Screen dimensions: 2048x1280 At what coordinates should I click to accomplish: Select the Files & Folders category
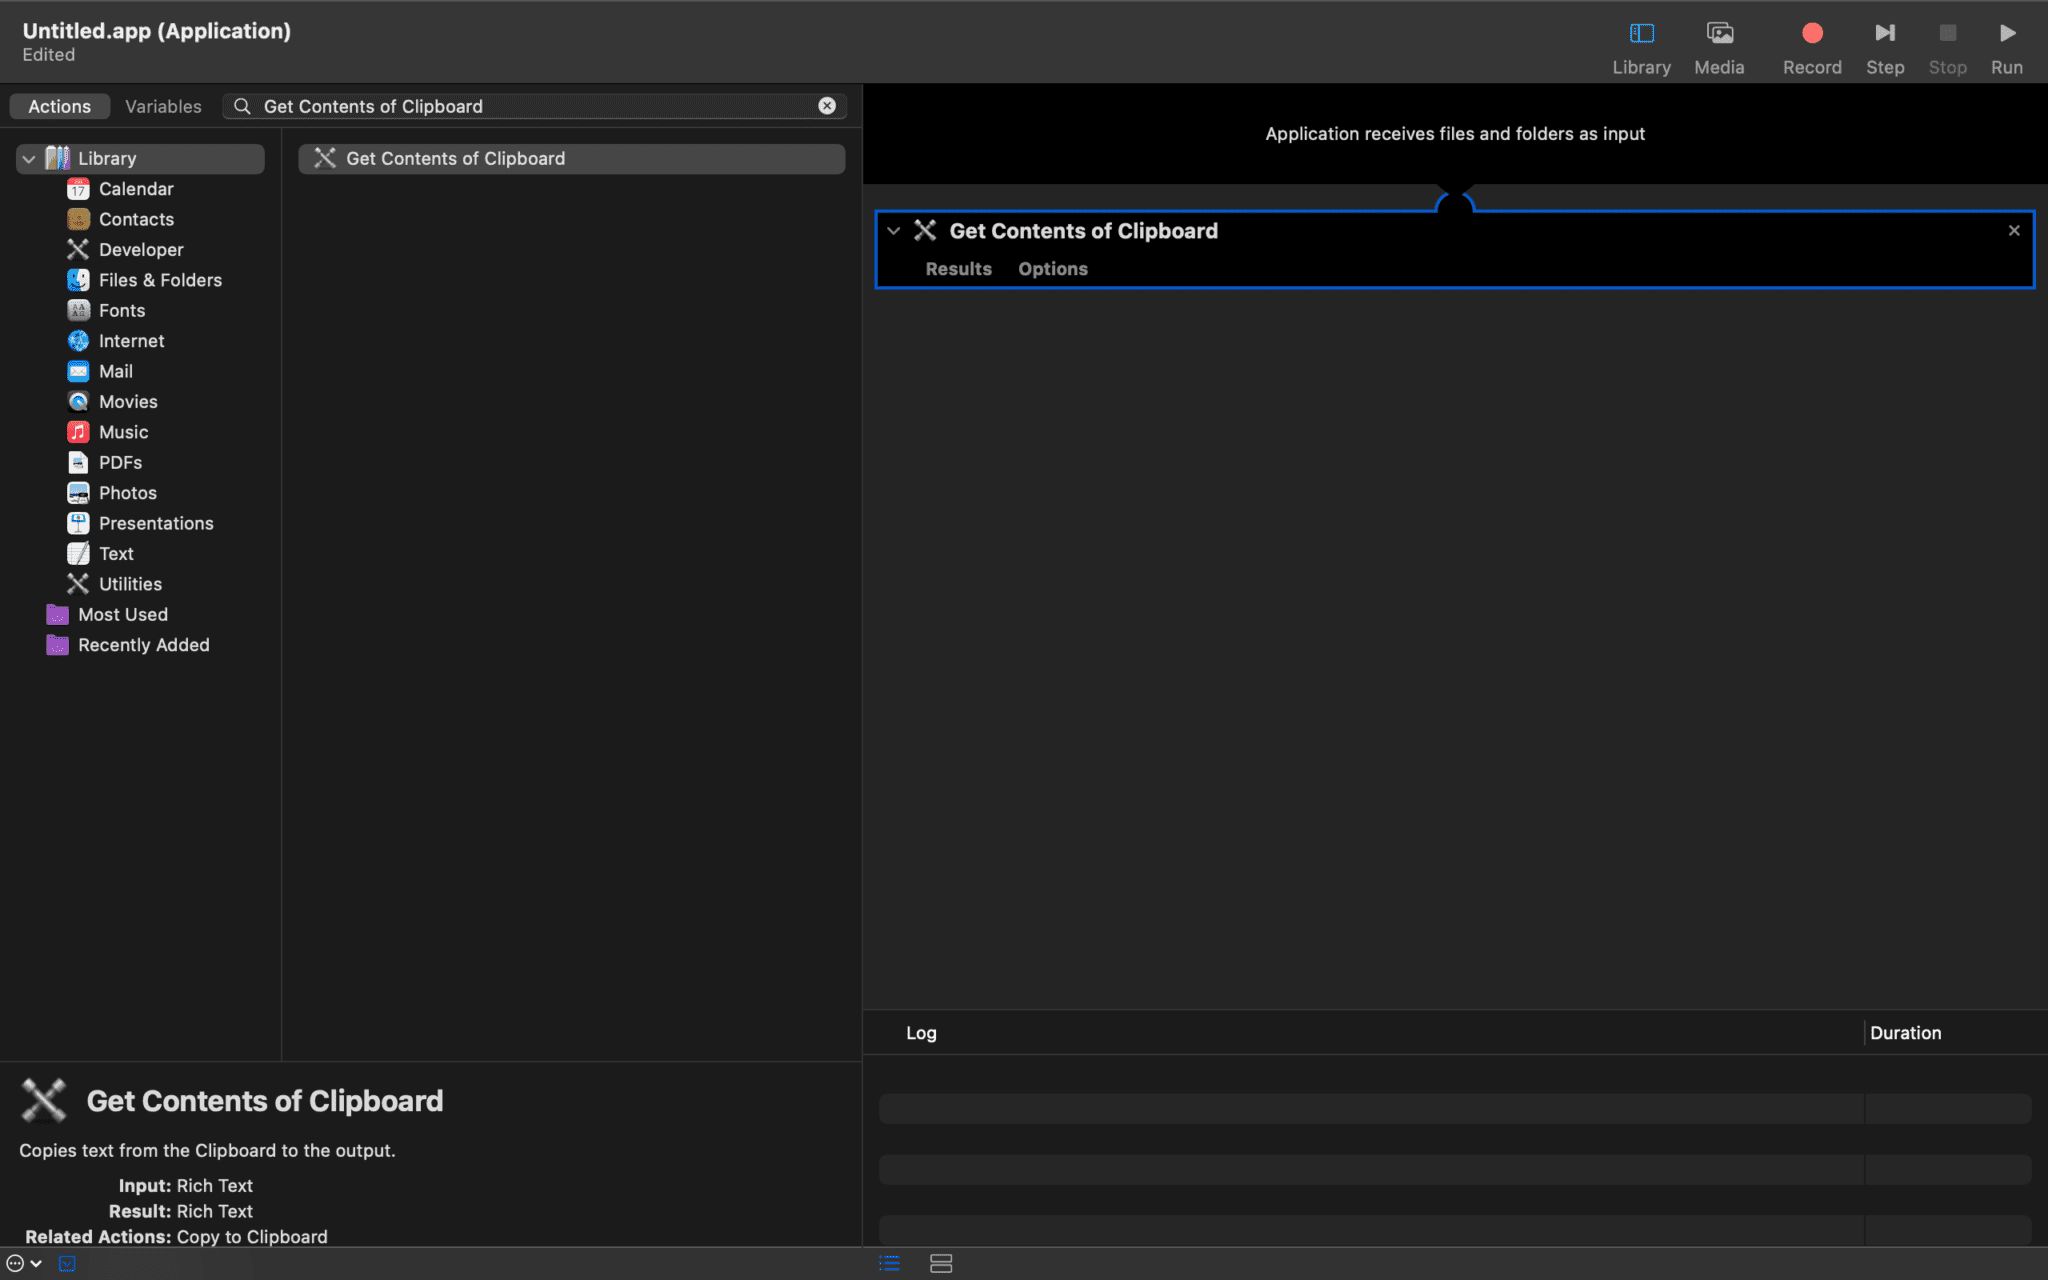(160, 280)
